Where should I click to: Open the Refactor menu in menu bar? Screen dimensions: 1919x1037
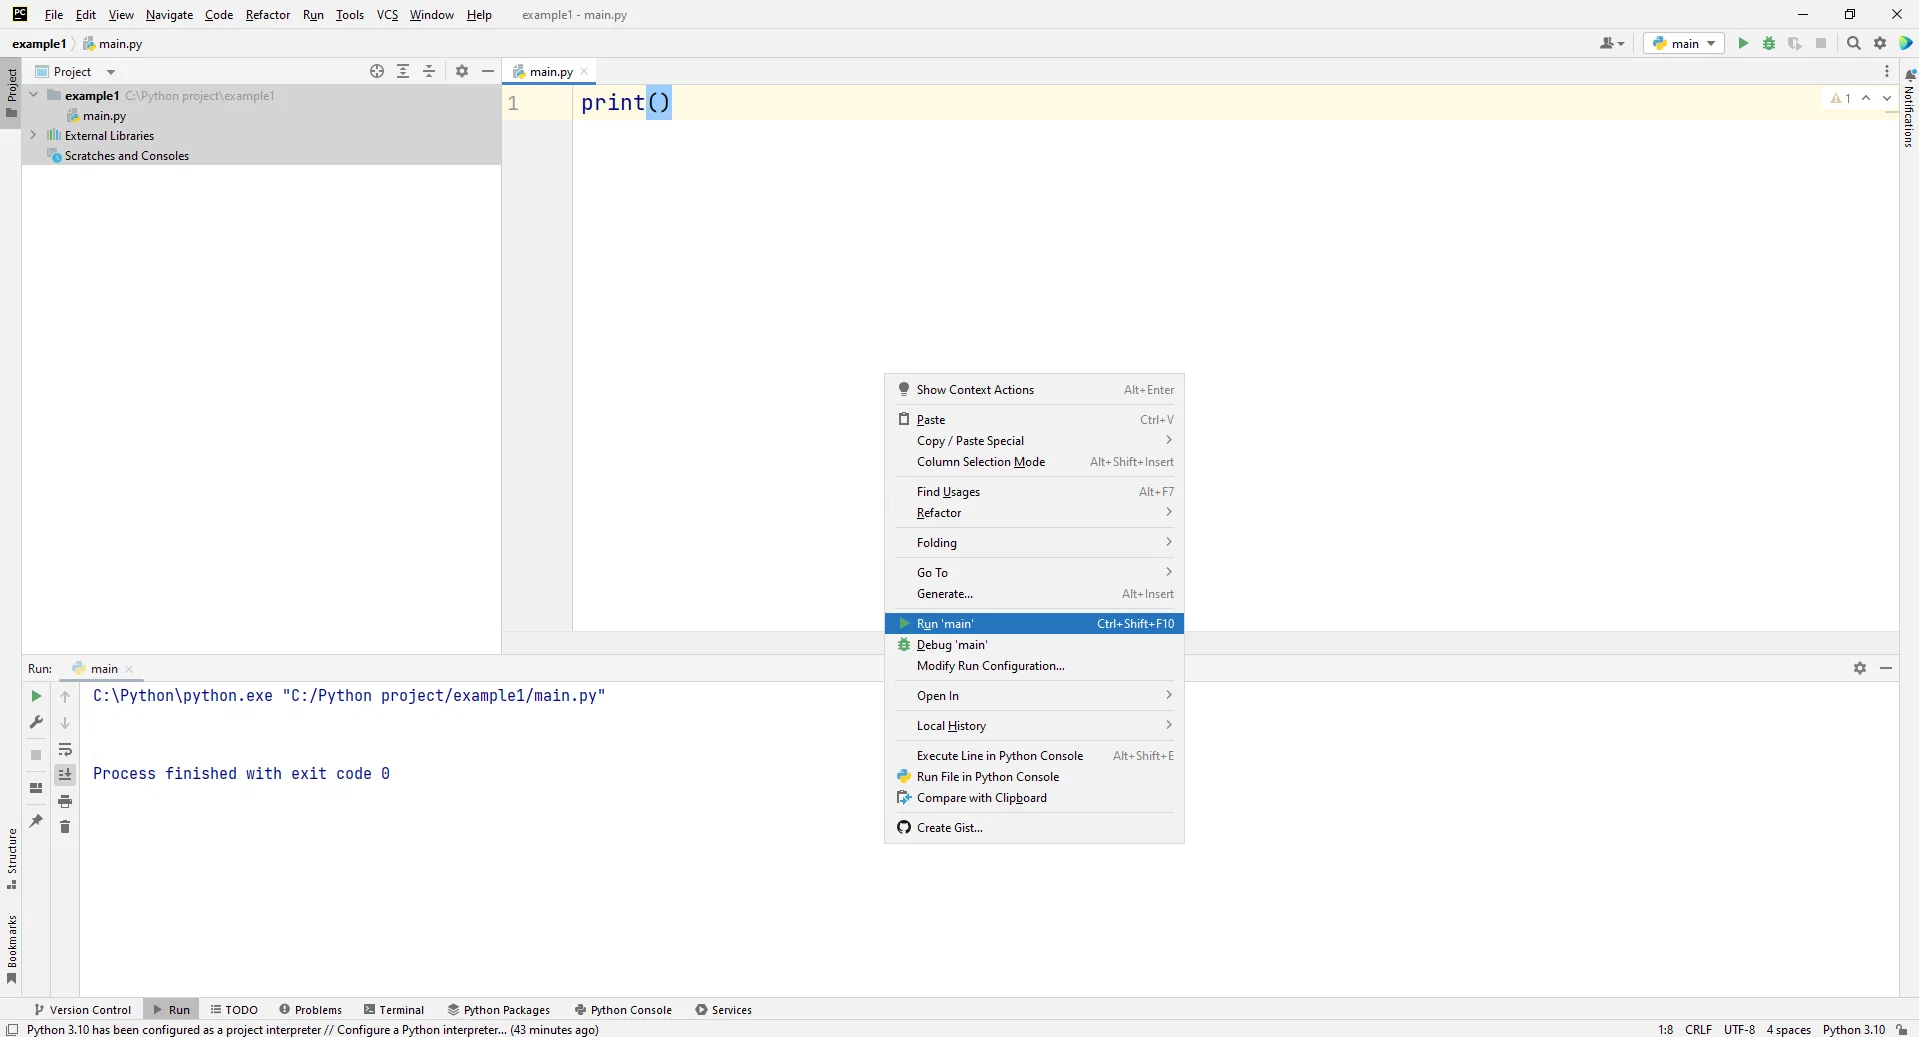(267, 15)
